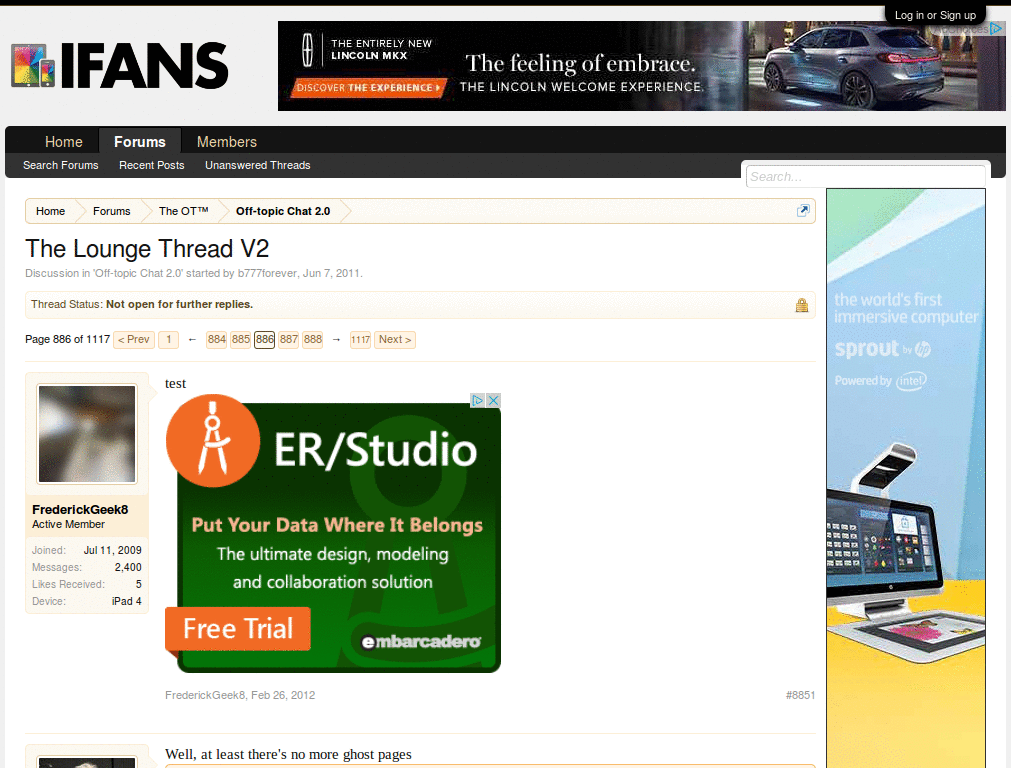Click Home in the breadcrumb
1024x768 pixels.
[x=50, y=211]
